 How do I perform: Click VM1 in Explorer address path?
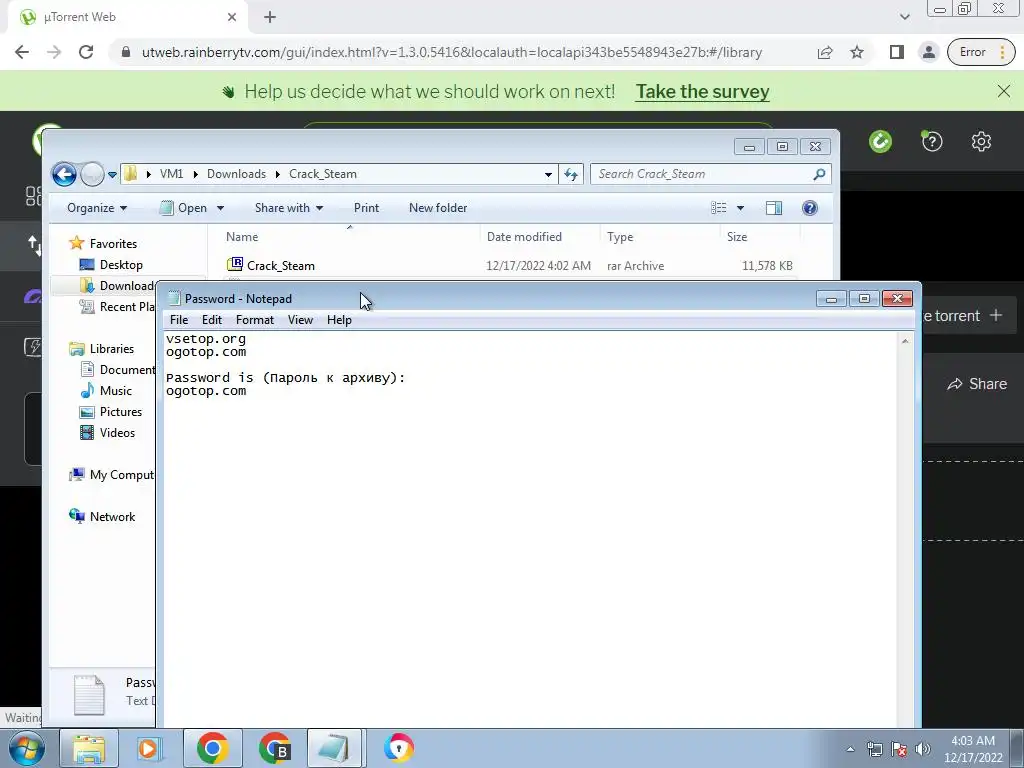171,174
